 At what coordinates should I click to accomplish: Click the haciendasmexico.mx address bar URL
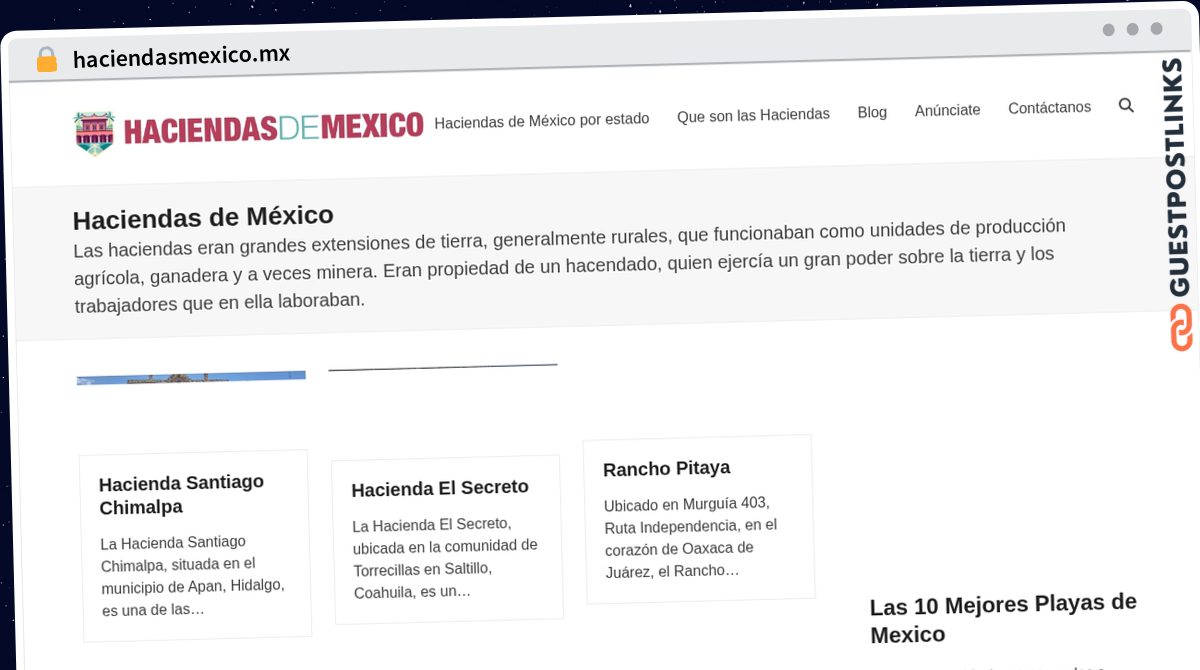181,56
